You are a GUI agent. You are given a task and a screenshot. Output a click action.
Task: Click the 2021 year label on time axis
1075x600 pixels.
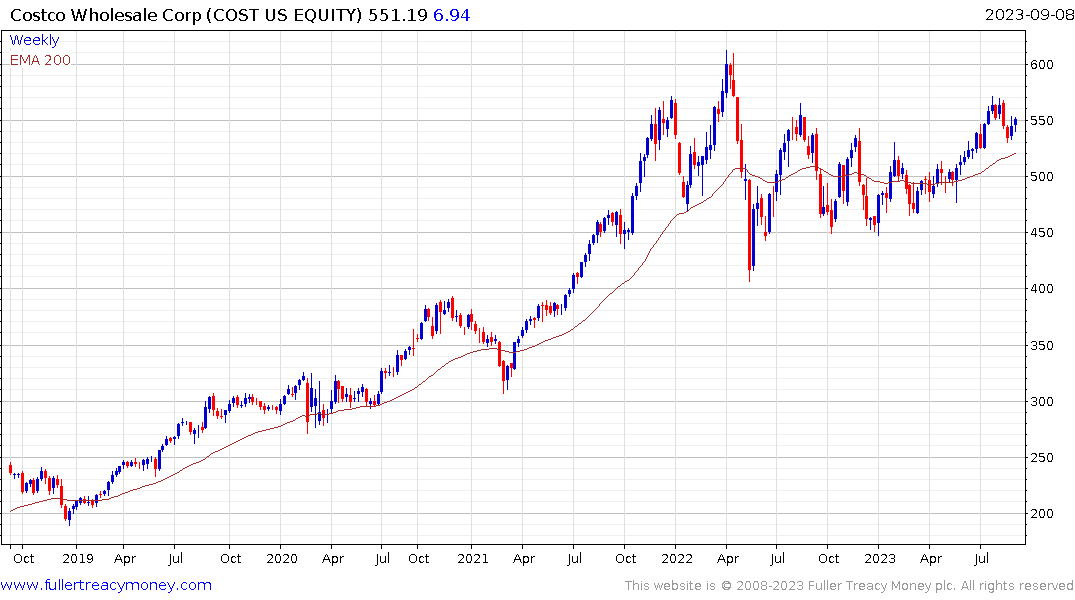472,559
